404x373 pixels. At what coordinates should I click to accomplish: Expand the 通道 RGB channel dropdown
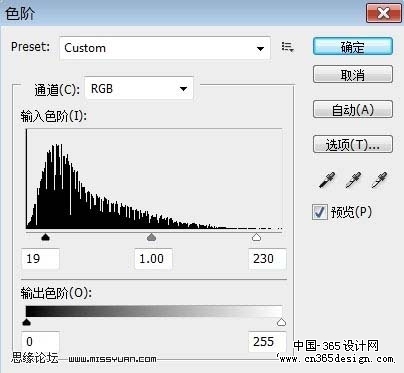pos(139,89)
